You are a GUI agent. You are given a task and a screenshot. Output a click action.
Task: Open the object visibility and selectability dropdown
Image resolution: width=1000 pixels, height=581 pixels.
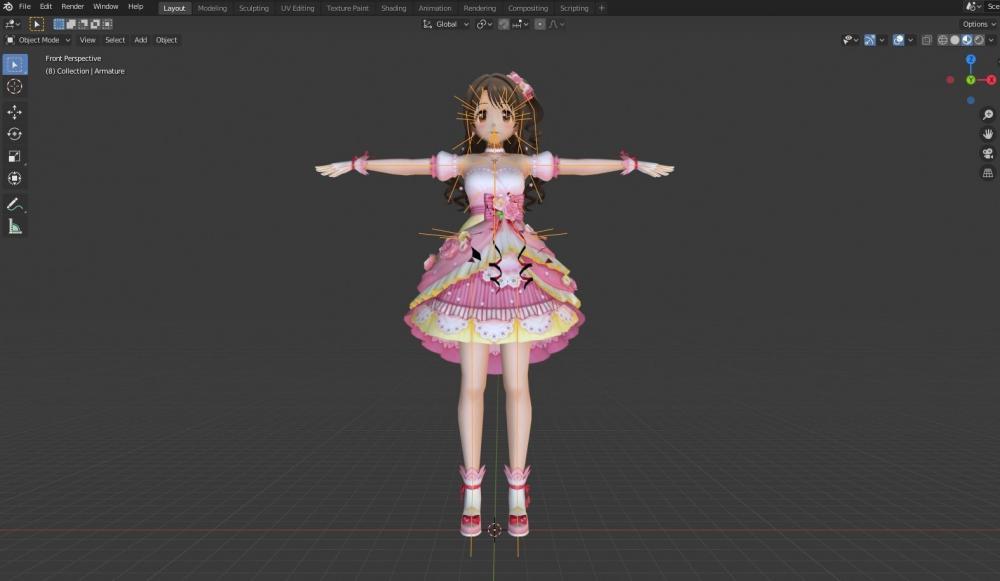tap(850, 40)
